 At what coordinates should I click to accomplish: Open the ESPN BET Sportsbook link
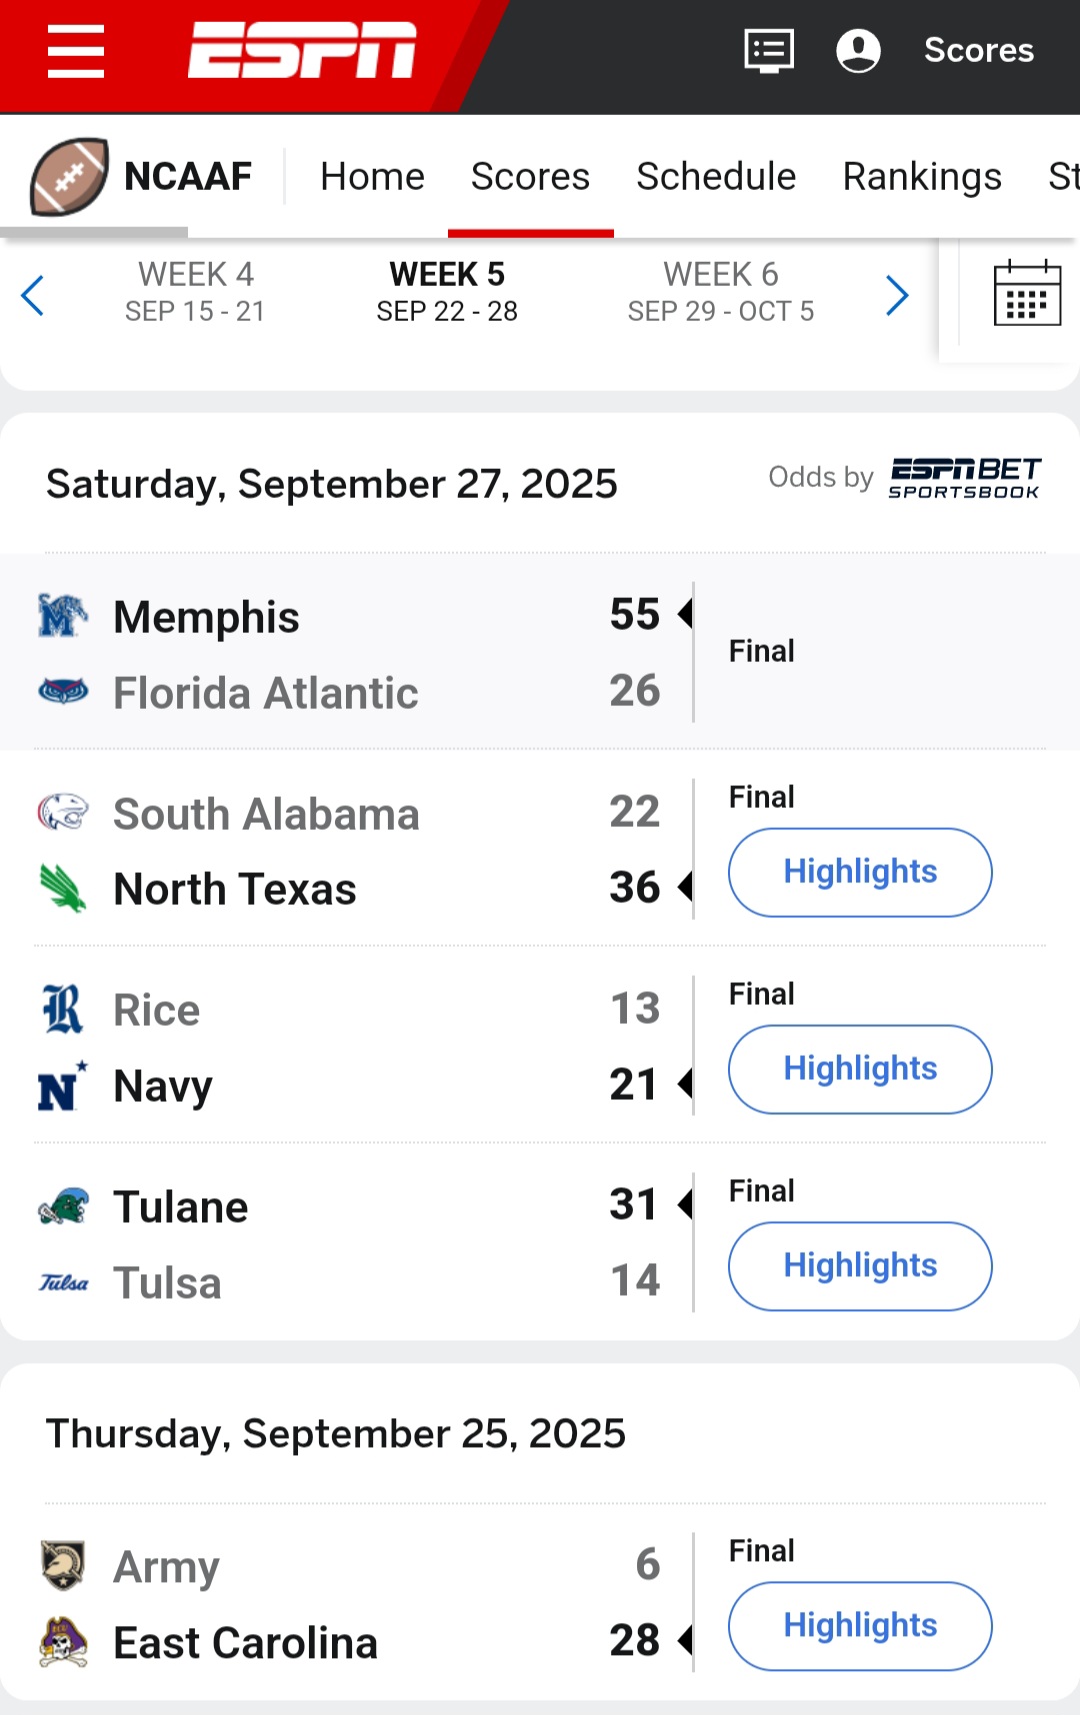964,478
